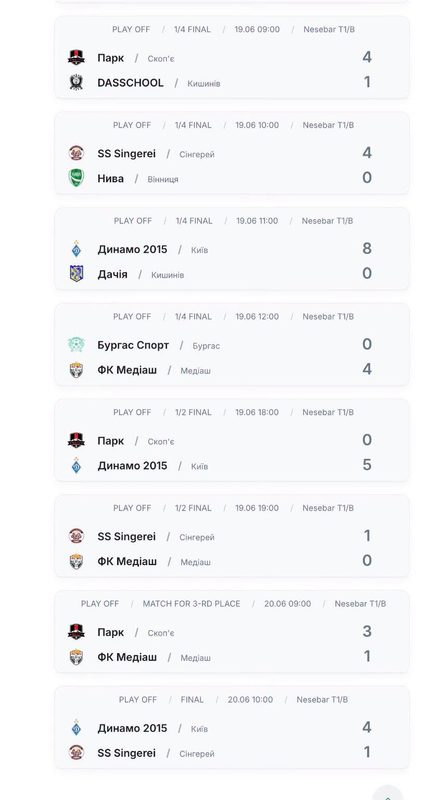Click the Нива team name link
The image size is (444, 800).
pyautogui.click(x=111, y=178)
